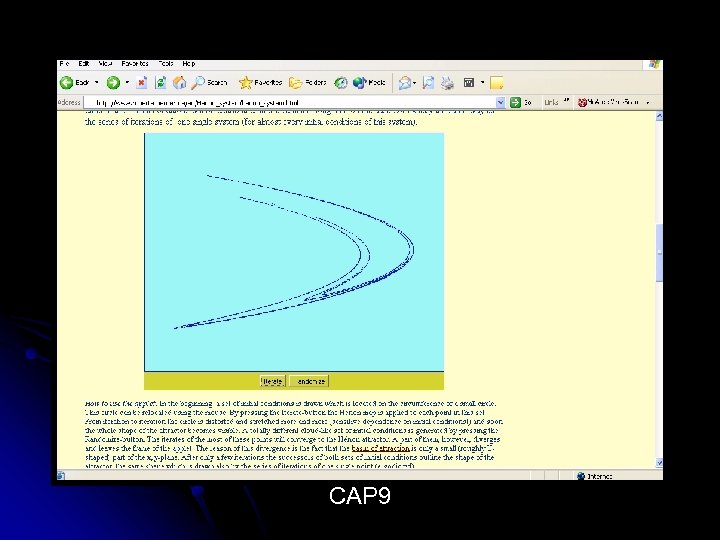Click the Internet zone globe in status bar
Viewport: 720px width, 540px height.
point(581,476)
